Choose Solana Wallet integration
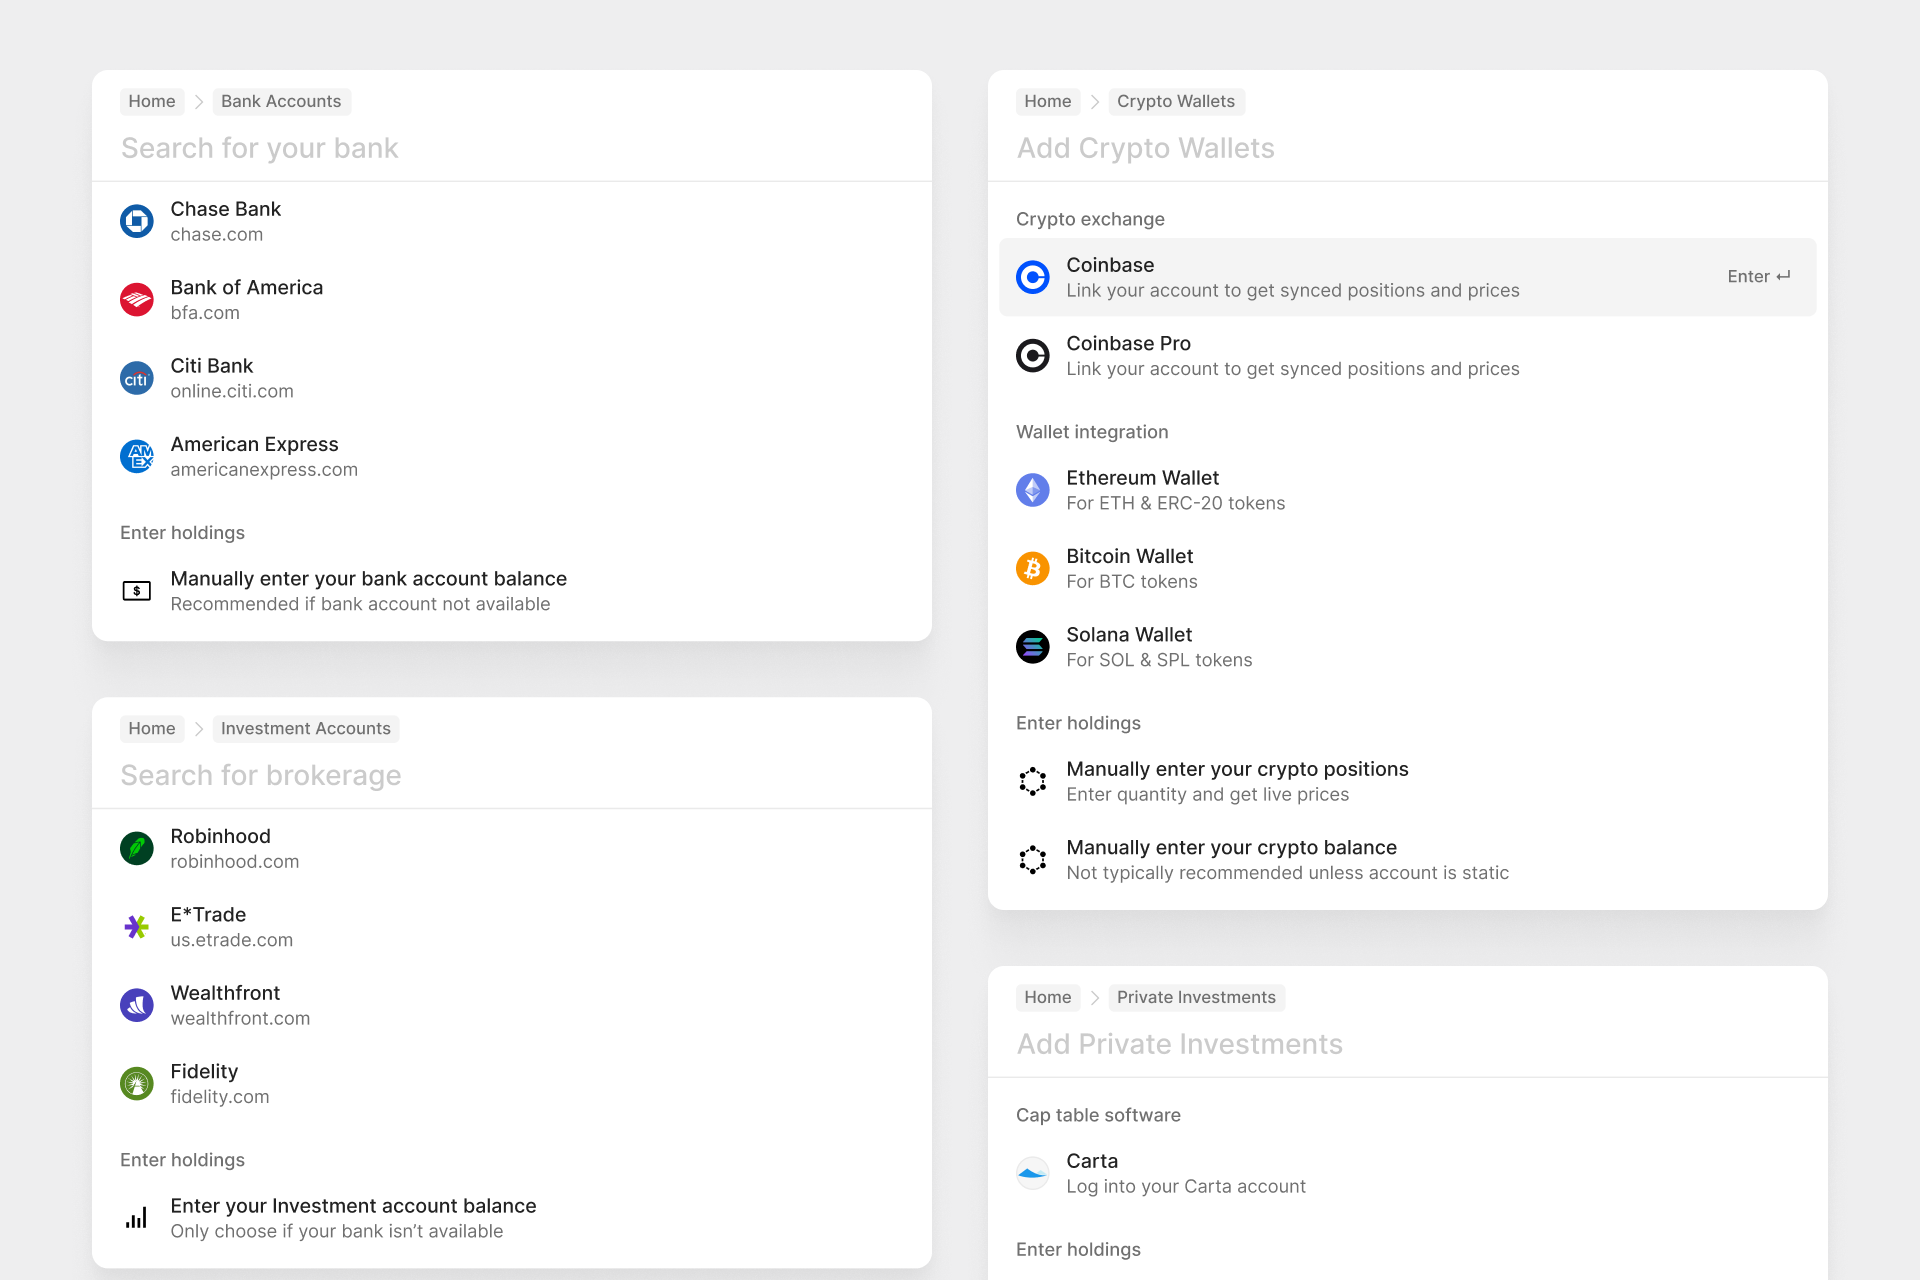 (x=1408, y=647)
